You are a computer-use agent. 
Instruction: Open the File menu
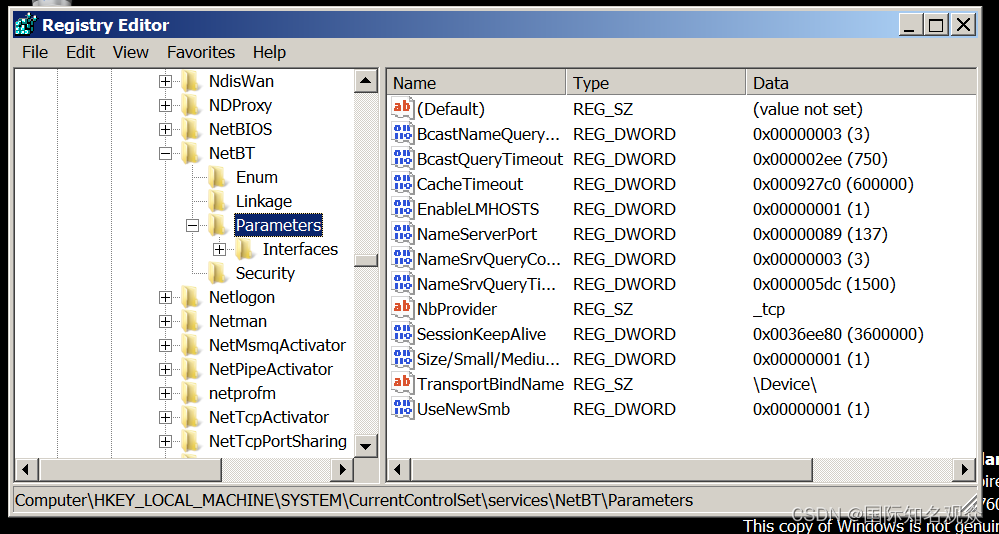[35, 52]
